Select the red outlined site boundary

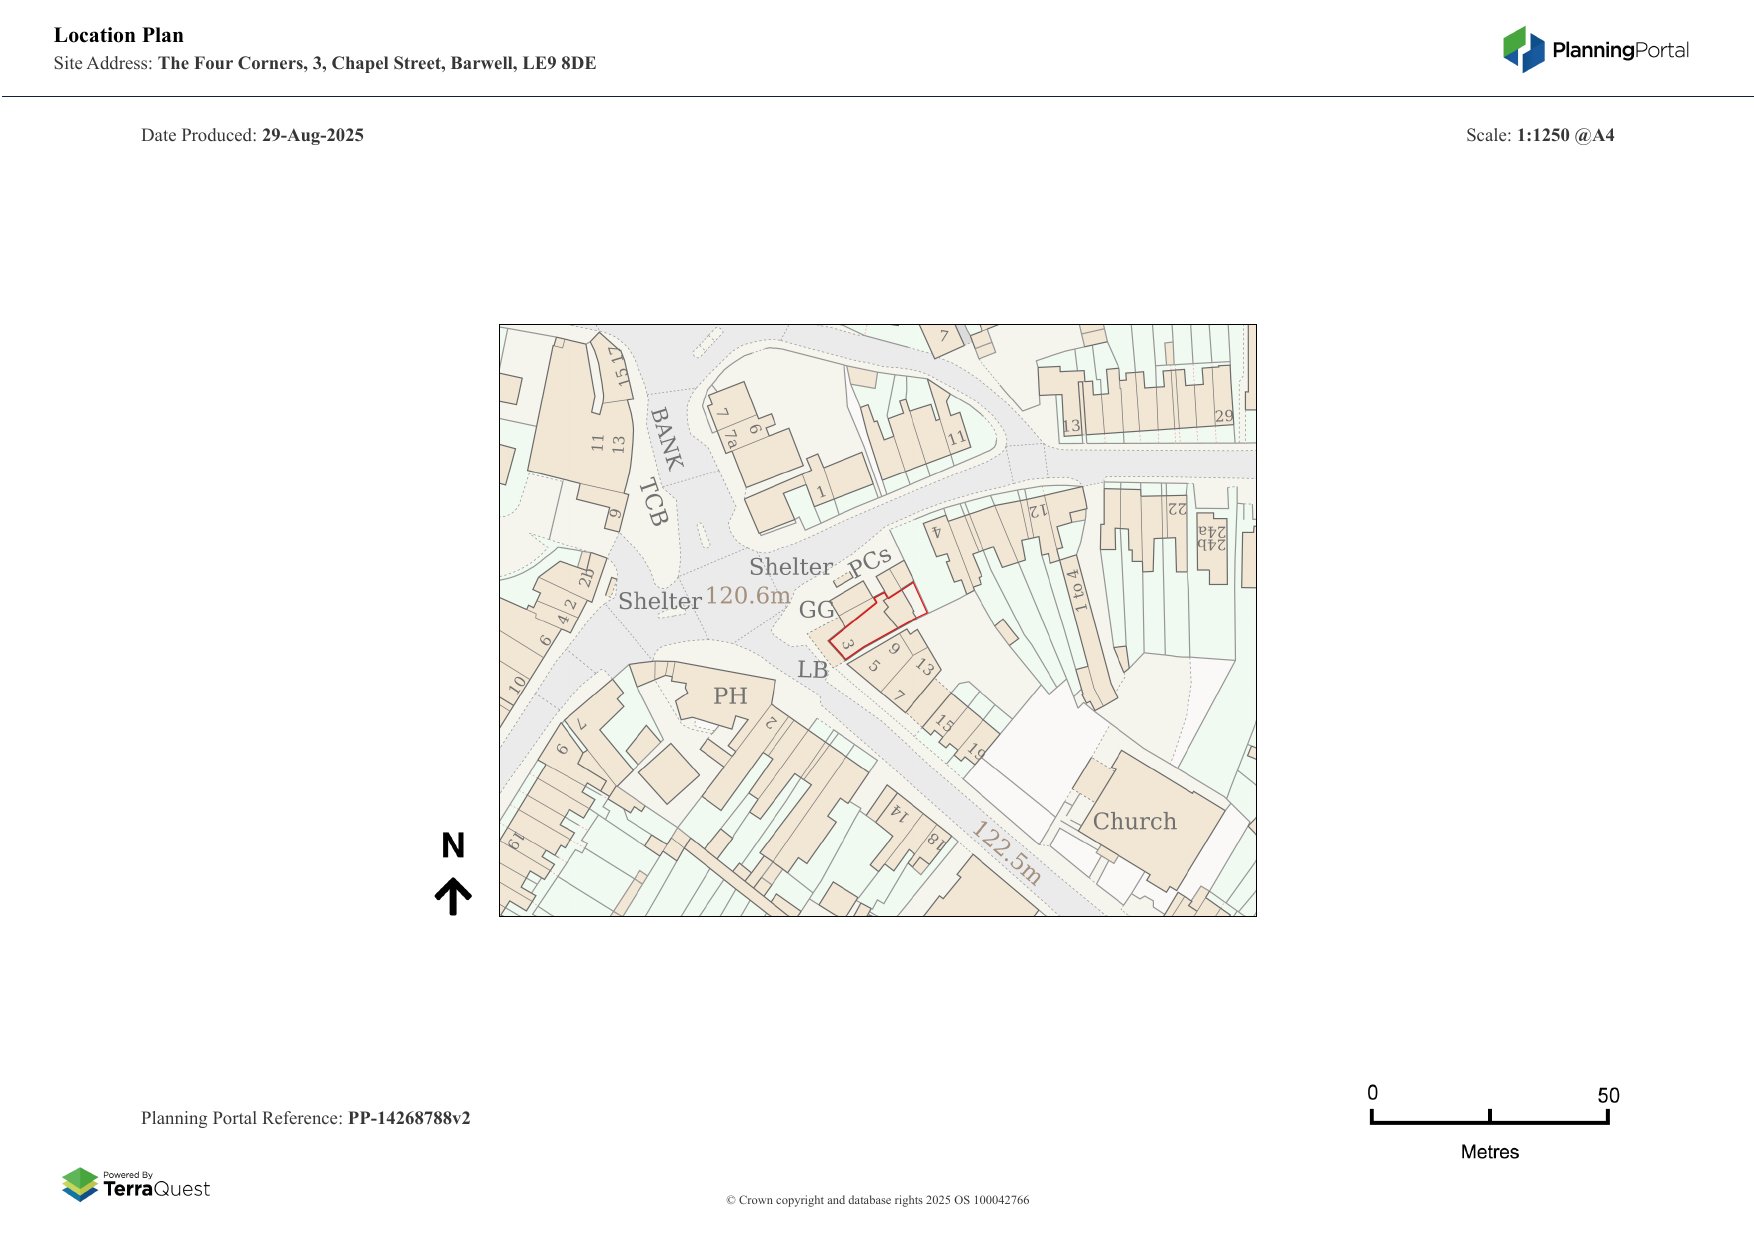874,625
